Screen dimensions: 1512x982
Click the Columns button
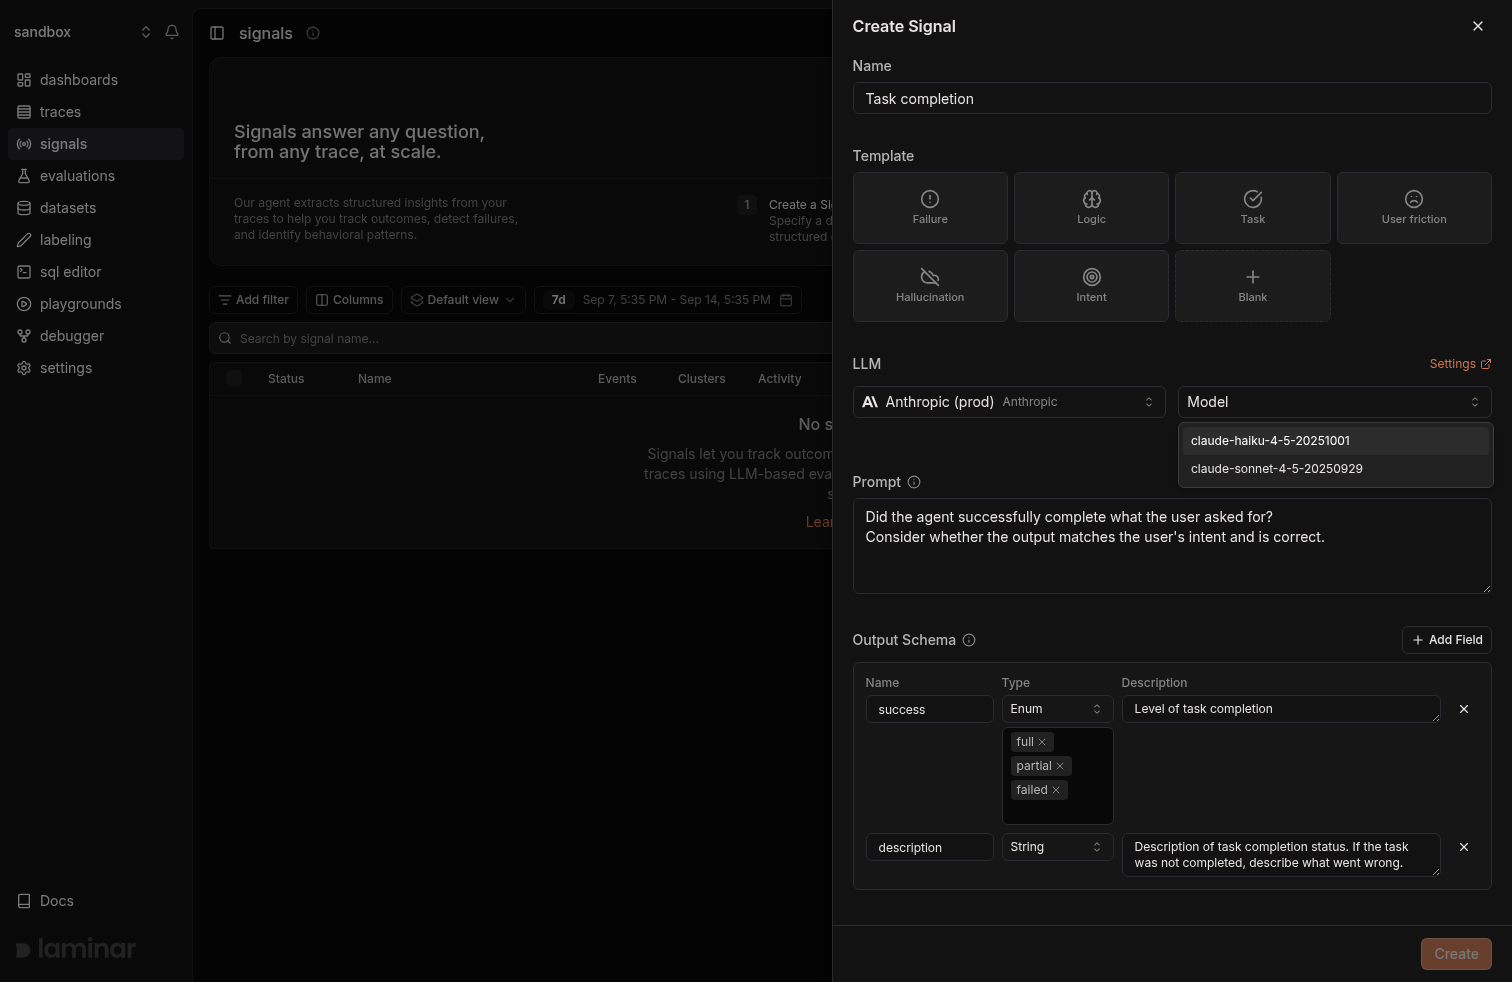(x=350, y=300)
